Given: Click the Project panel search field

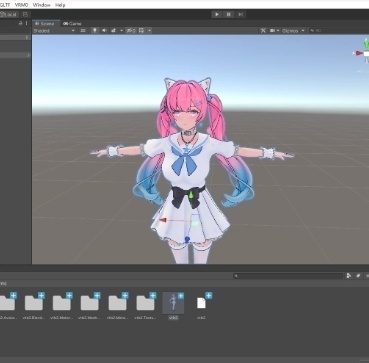Looking at the screenshot, I should tap(288, 276).
